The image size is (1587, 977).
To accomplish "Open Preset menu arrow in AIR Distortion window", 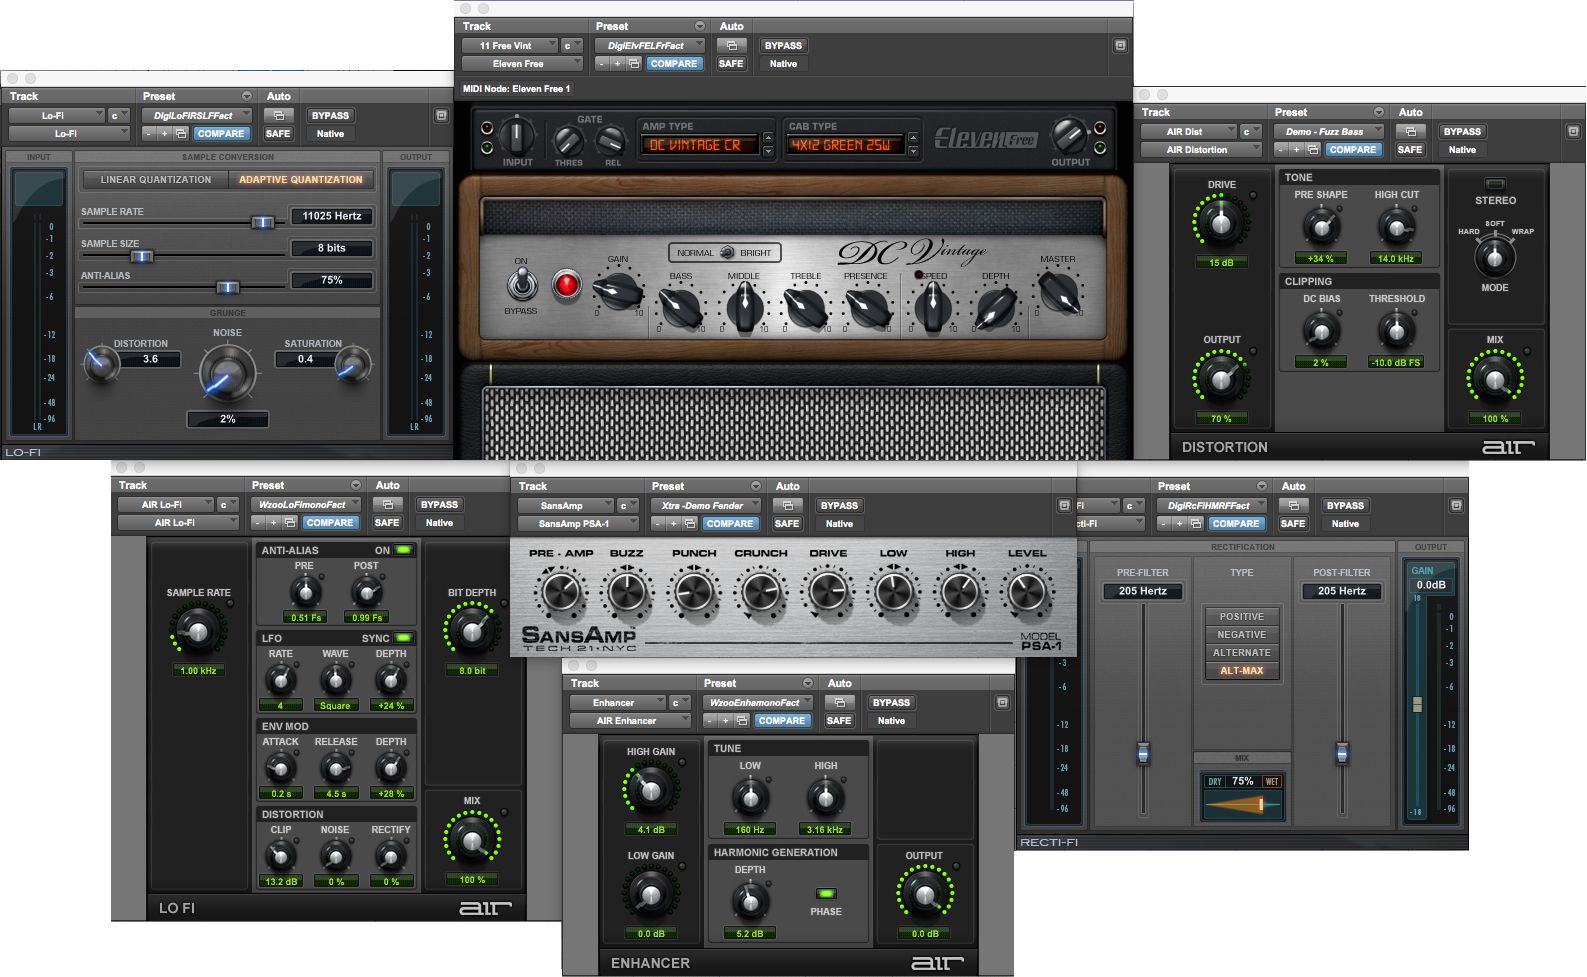I will [x=1379, y=112].
